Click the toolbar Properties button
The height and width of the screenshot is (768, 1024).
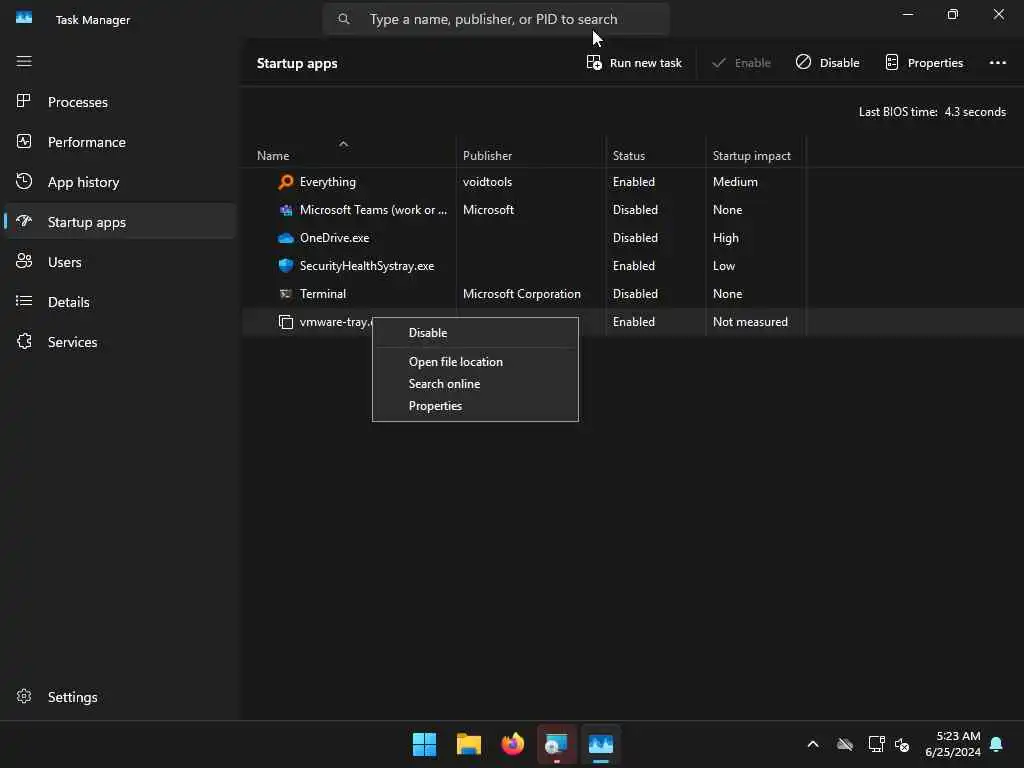pyautogui.click(x=924, y=63)
